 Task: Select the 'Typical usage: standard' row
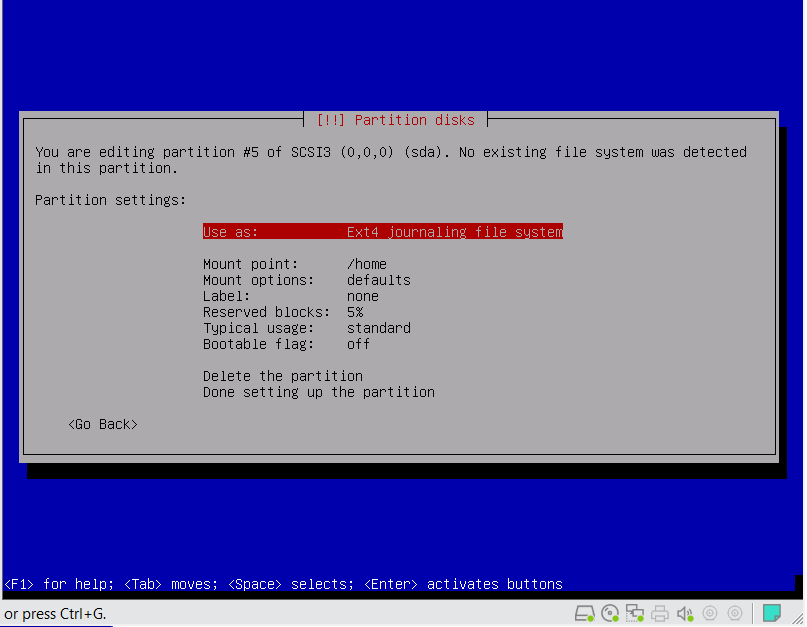click(x=307, y=328)
